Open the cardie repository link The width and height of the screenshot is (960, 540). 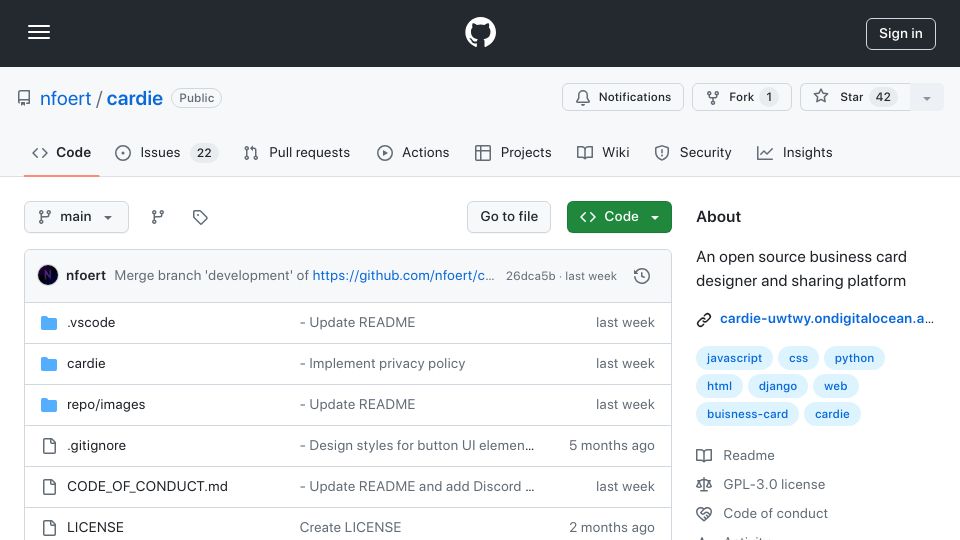pos(135,98)
